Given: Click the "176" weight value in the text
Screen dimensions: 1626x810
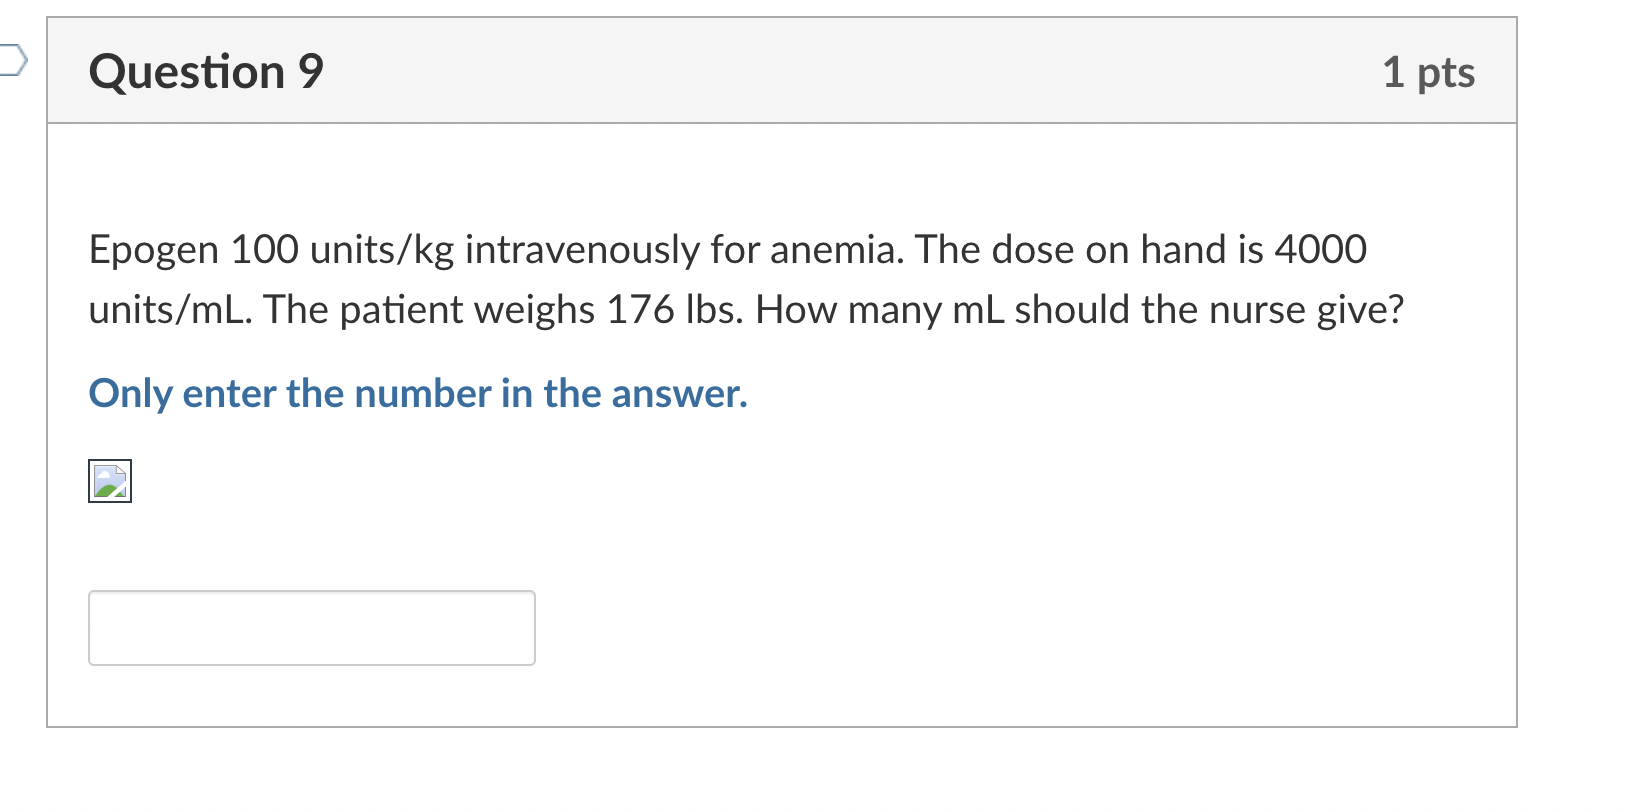Looking at the screenshot, I should [640, 310].
